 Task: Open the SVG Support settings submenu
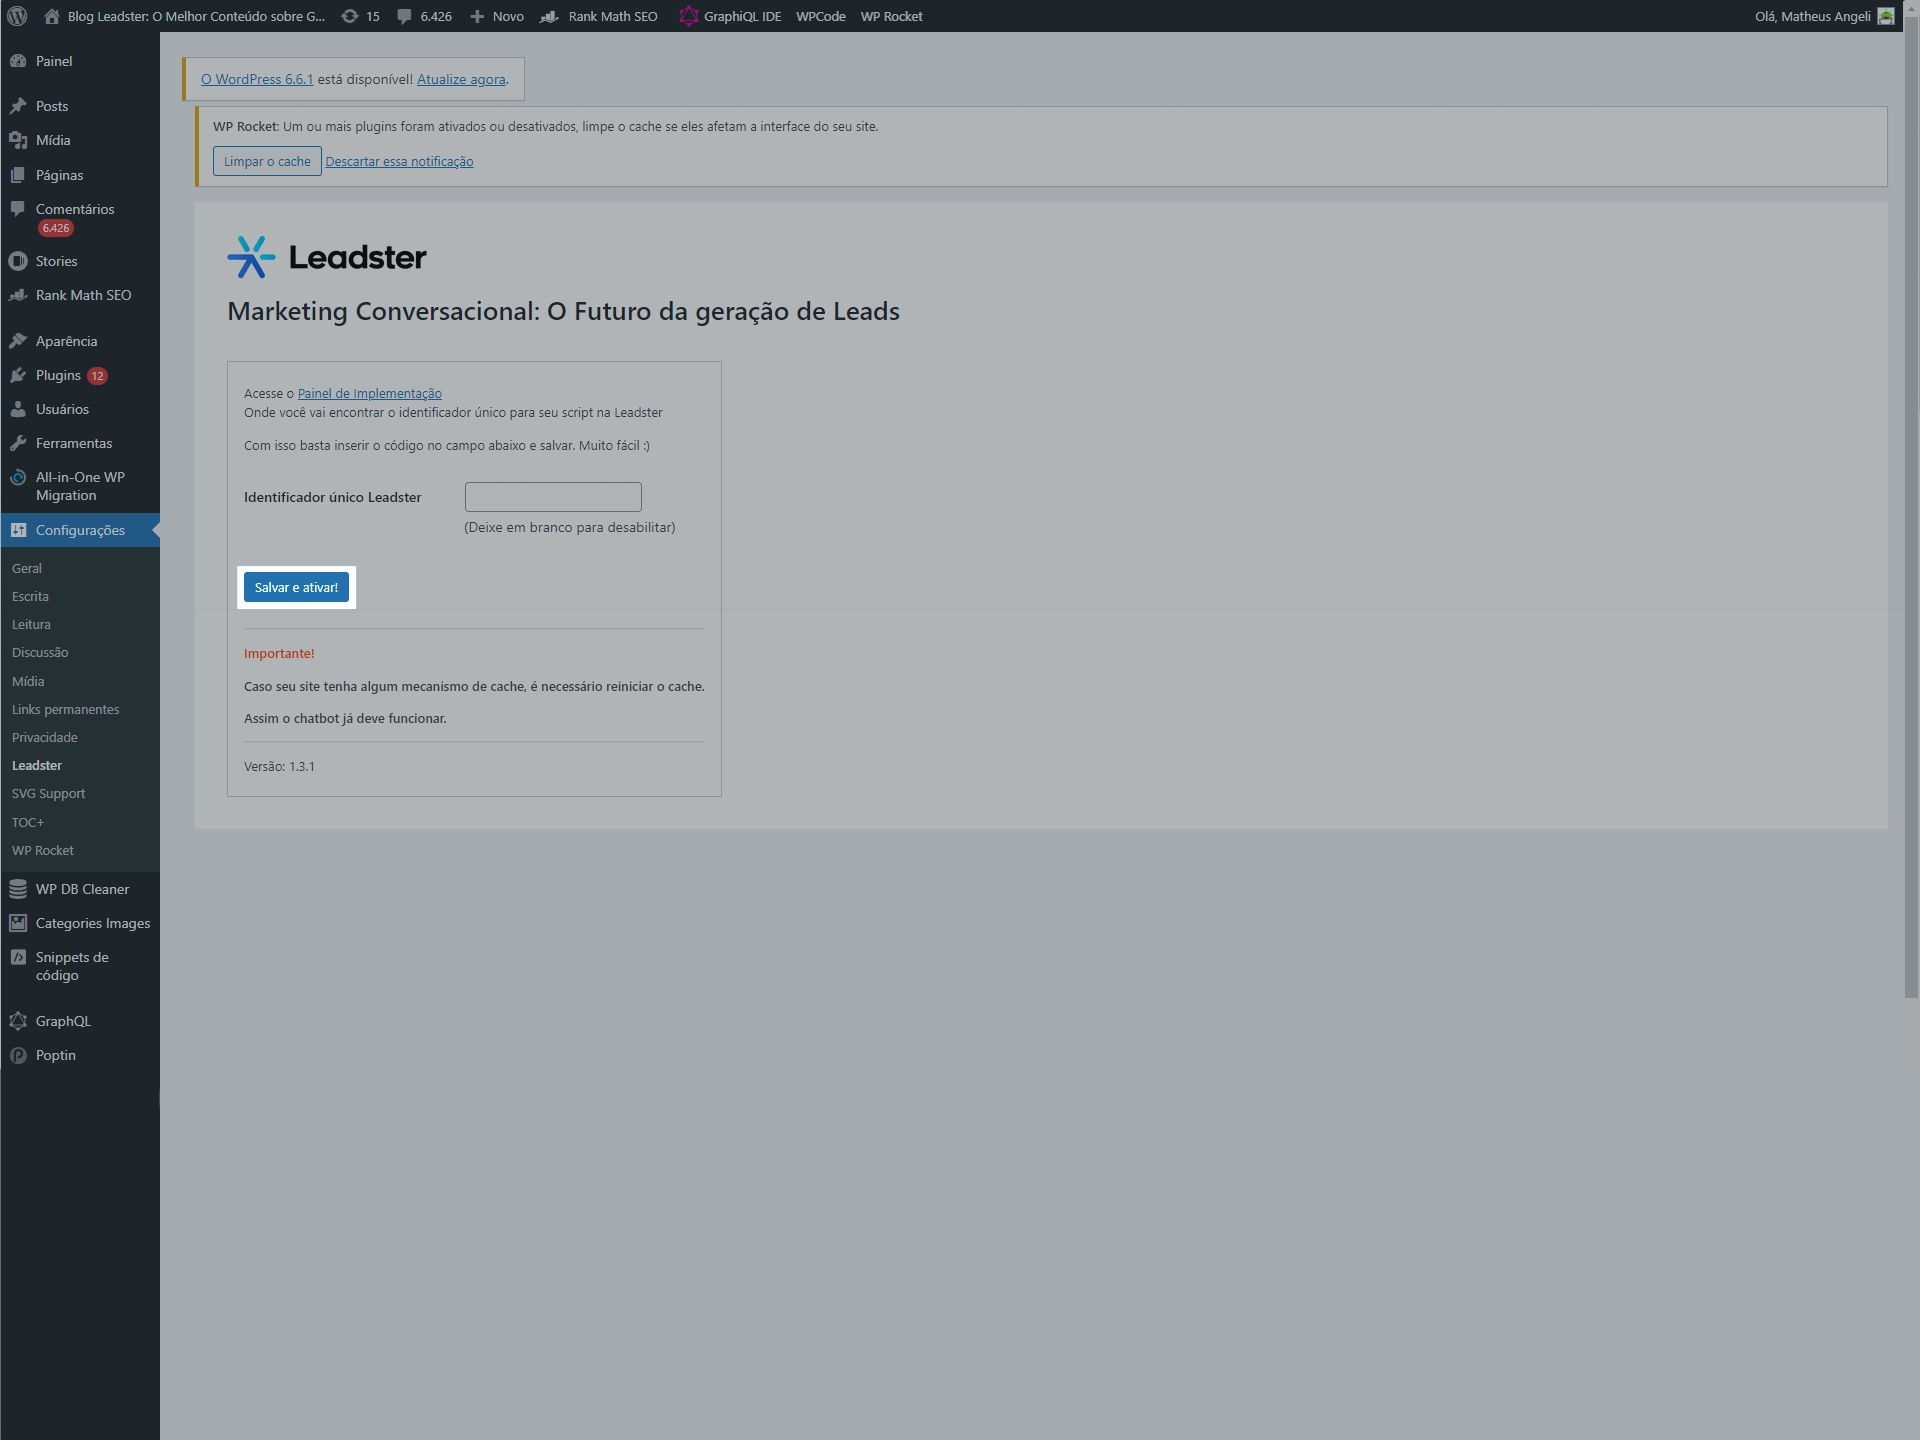point(48,793)
